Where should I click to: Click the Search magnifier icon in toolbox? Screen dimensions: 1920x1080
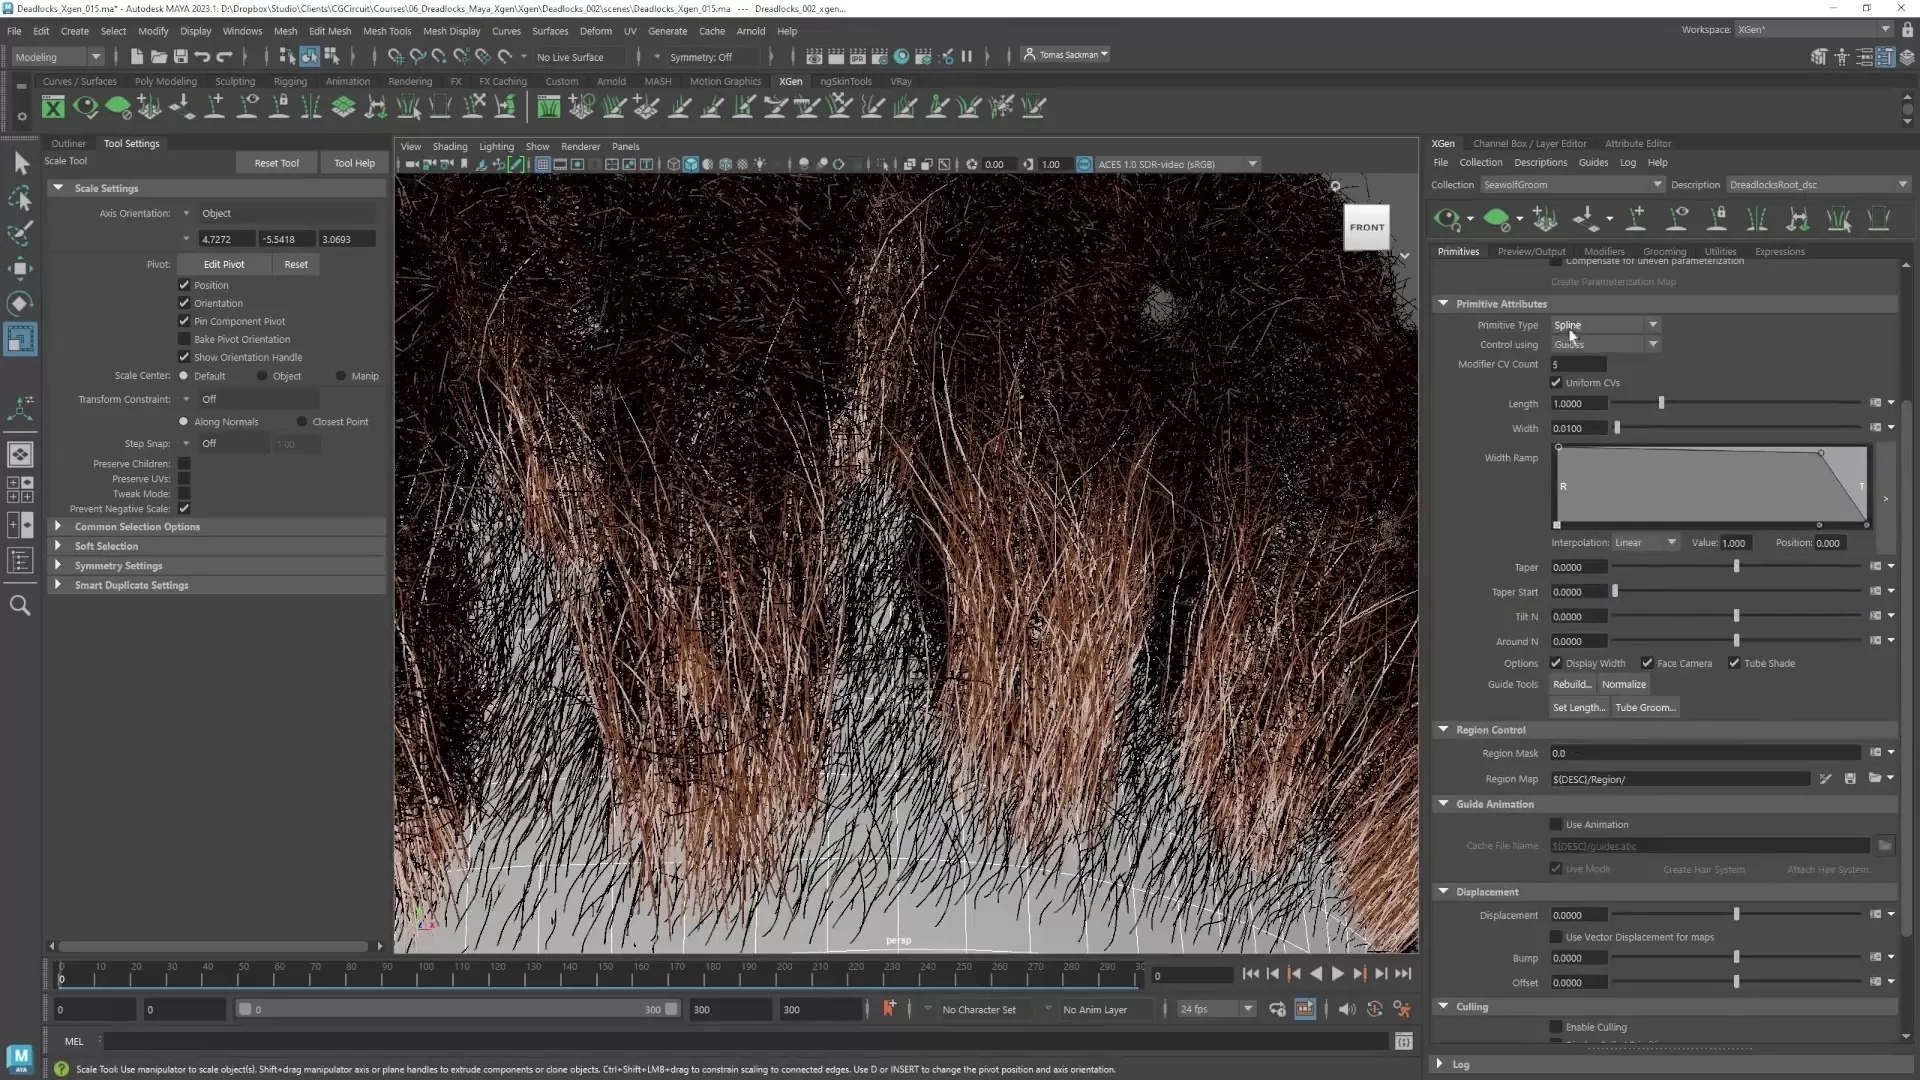tap(20, 605)
